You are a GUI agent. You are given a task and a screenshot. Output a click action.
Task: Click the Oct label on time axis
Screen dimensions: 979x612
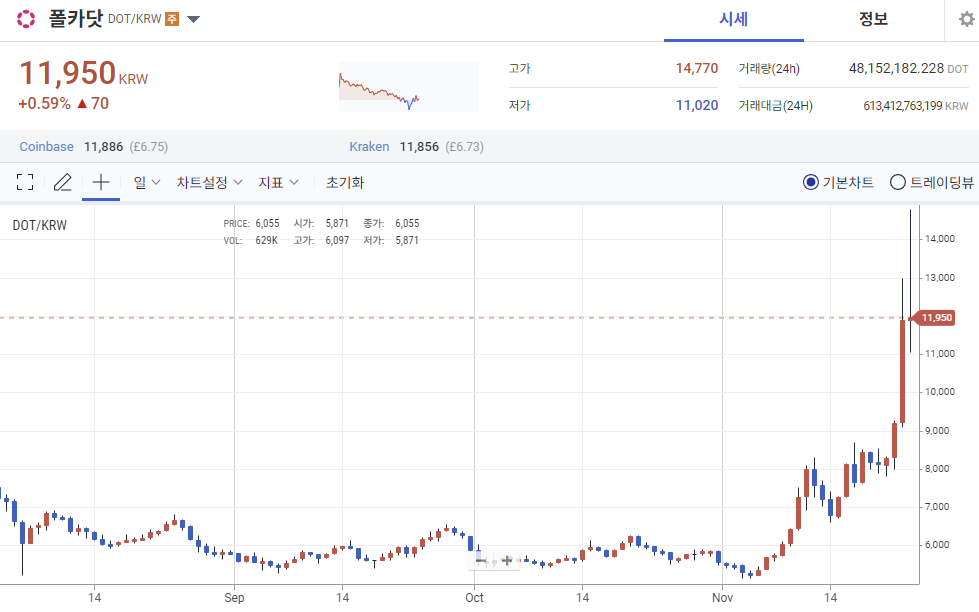click(x=474, y=598)
